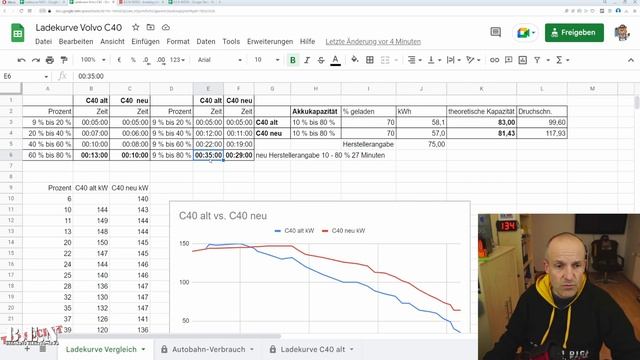Format as percent icon
The height and width of the screenshot is (360, 640).
[x=133, y=60]
